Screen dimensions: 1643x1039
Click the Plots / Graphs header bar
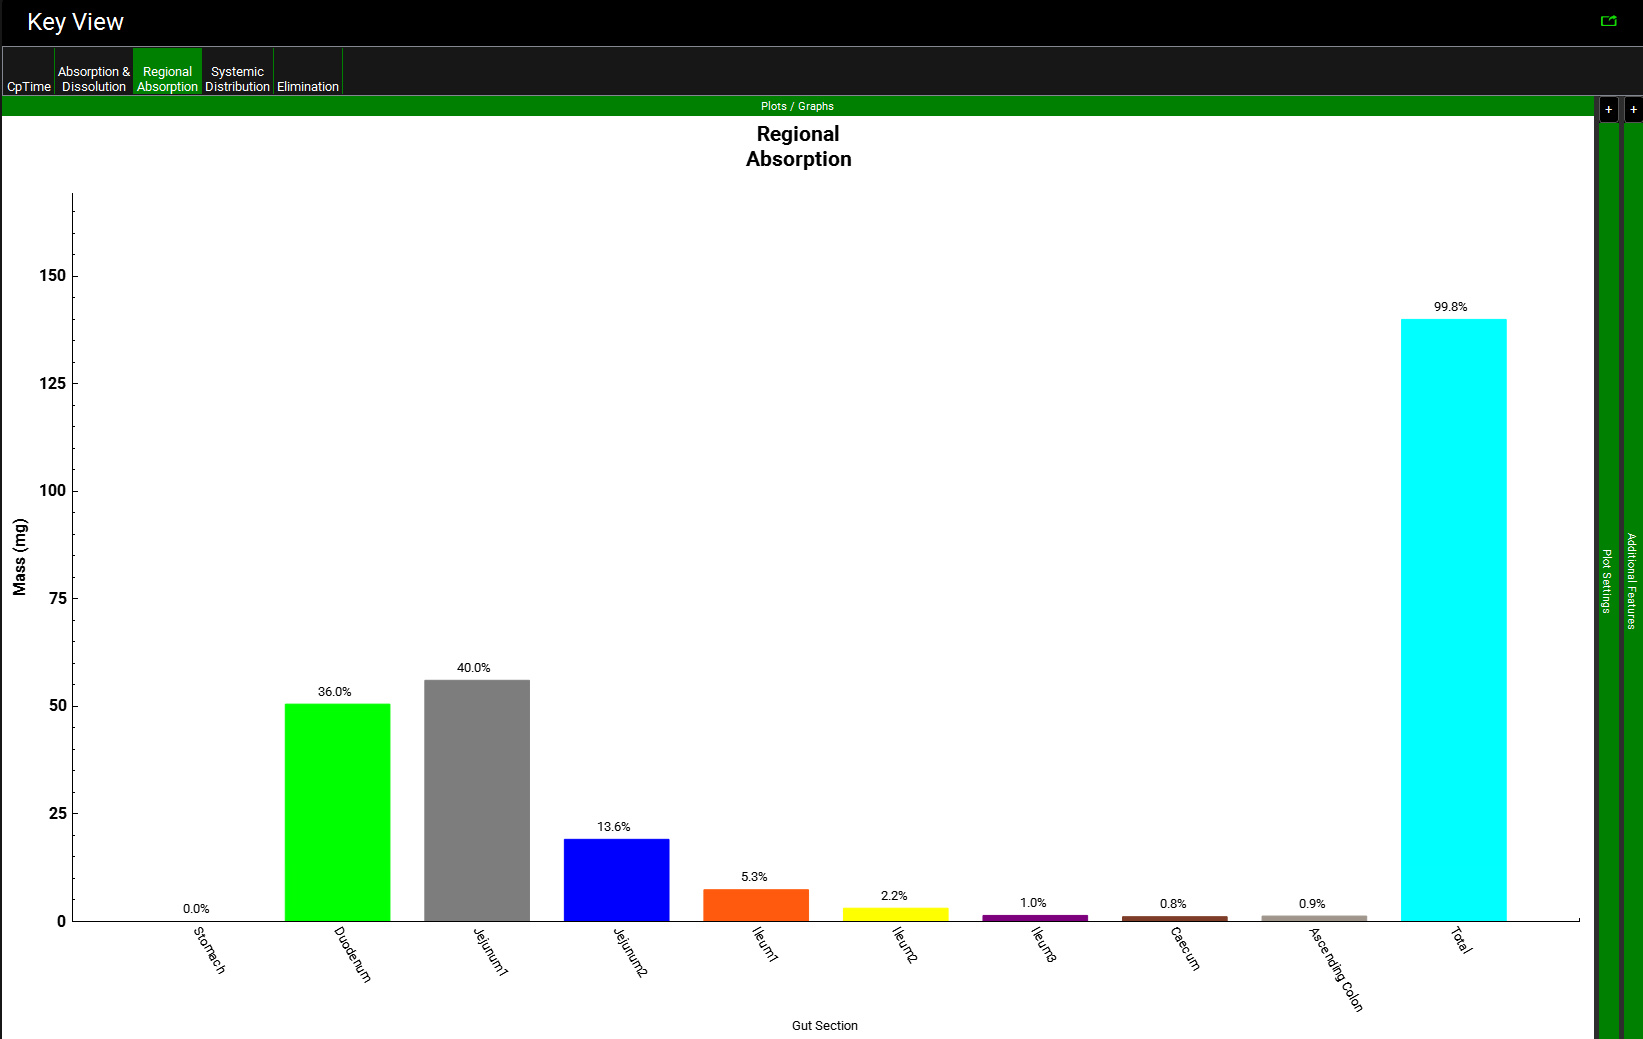pos(797,106)
